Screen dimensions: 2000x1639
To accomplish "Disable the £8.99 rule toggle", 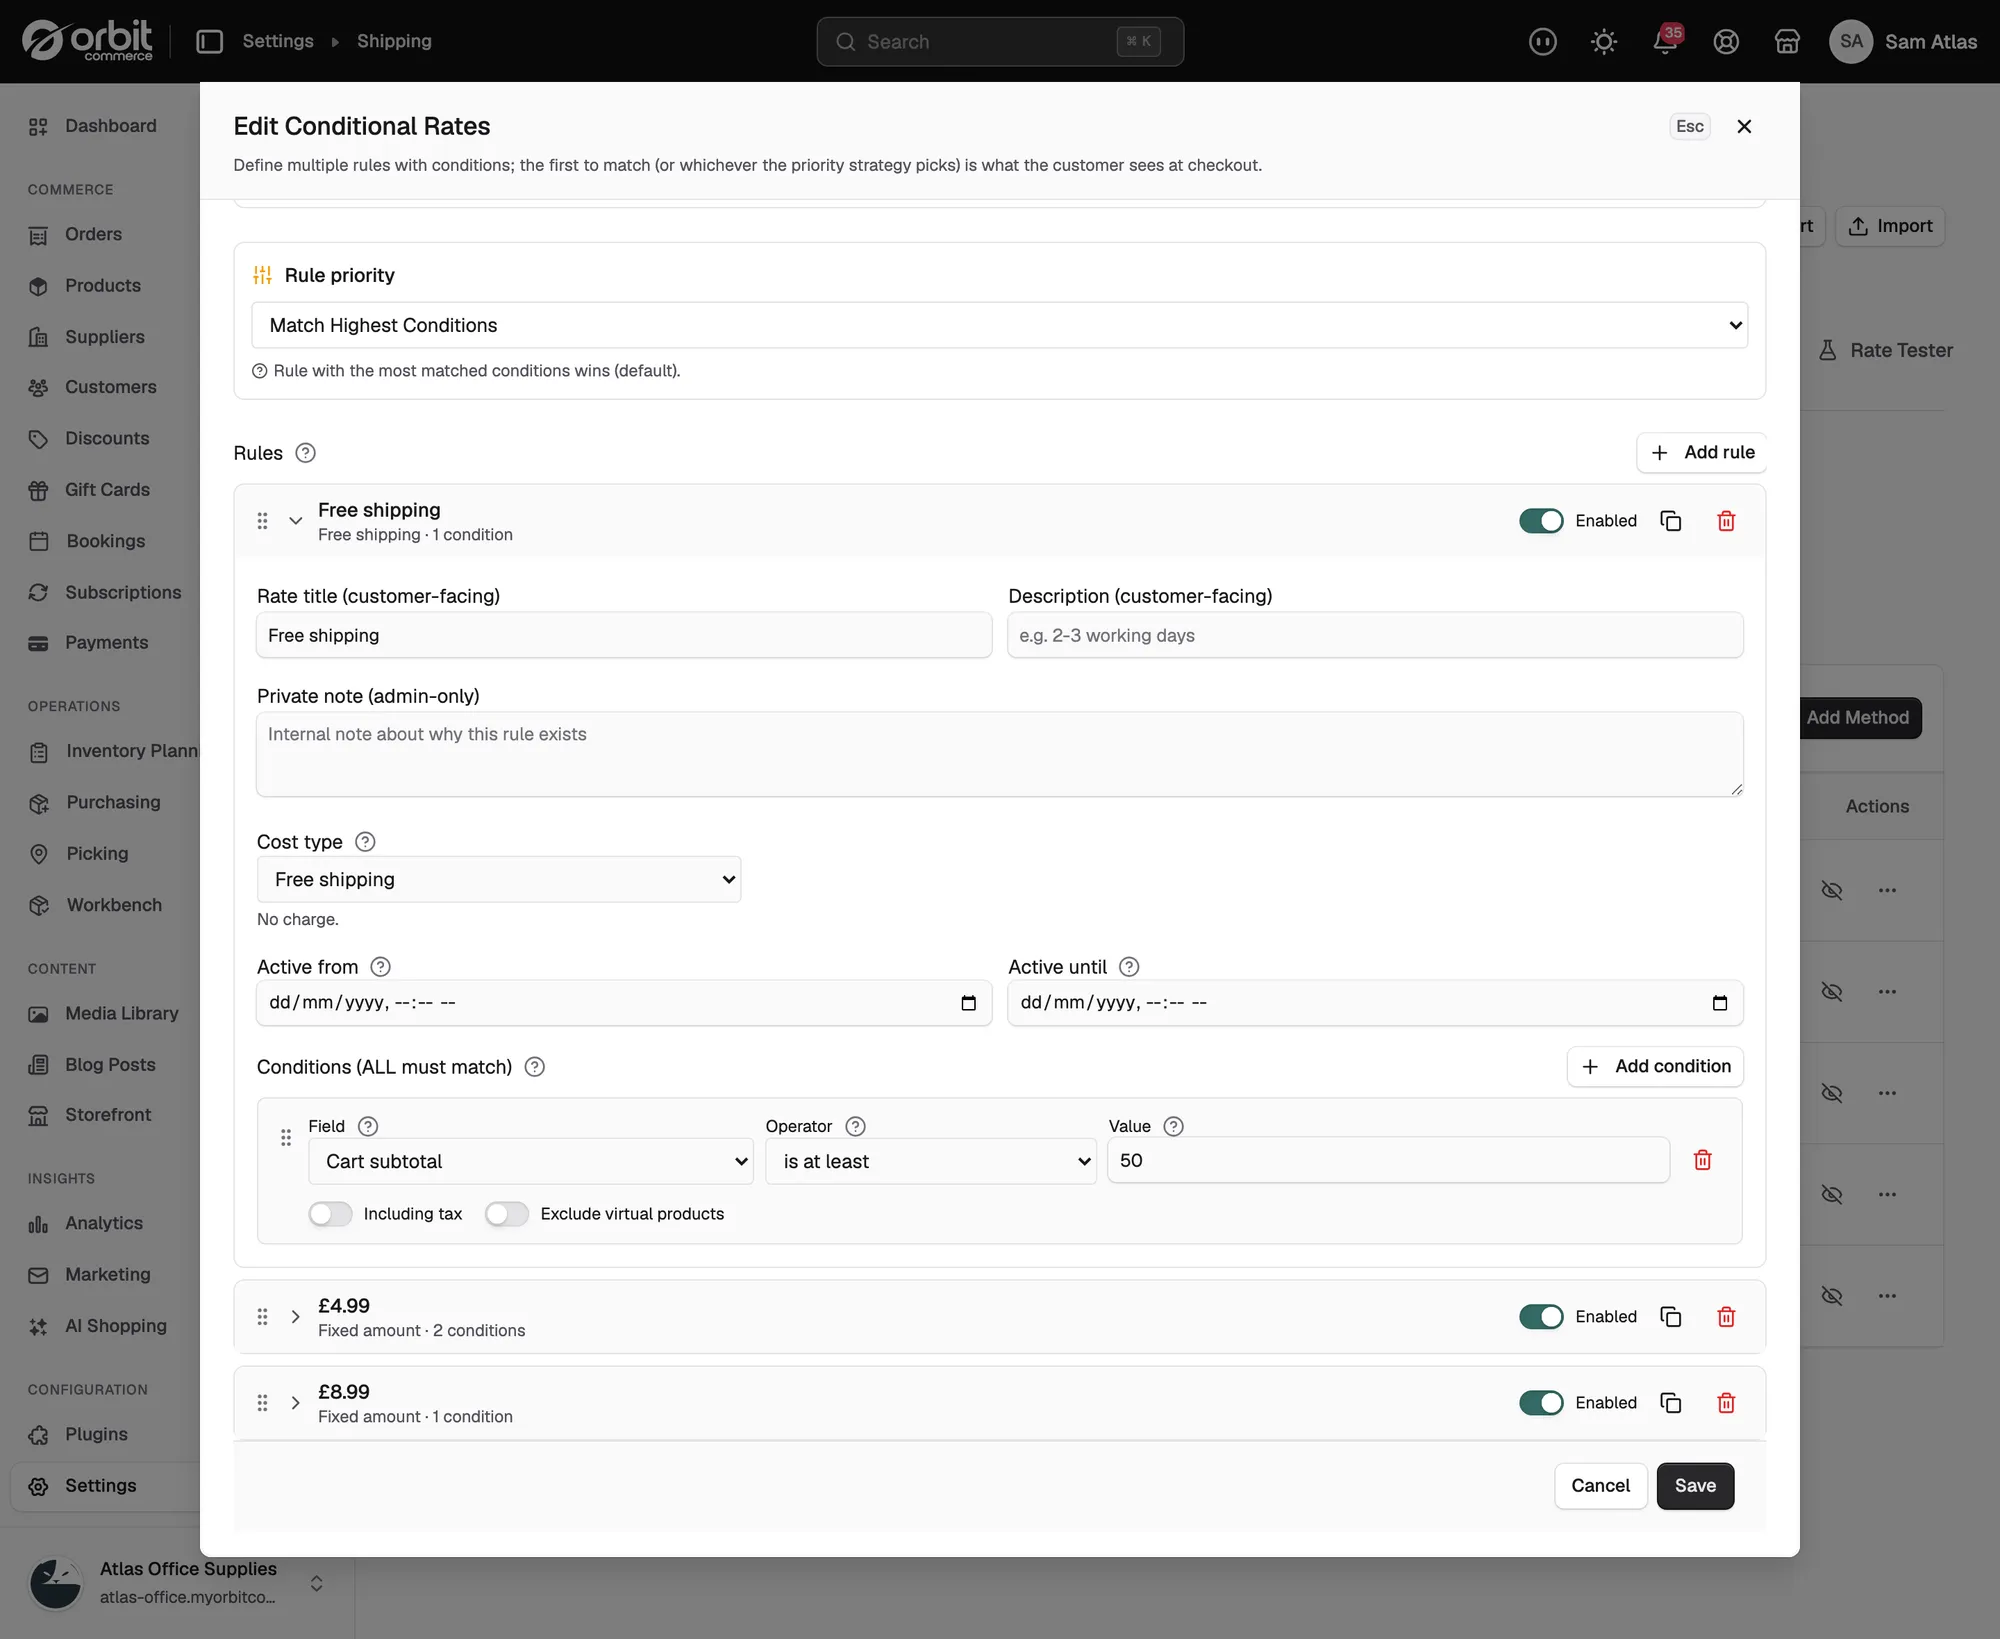I will (x=1541, y=1403).
